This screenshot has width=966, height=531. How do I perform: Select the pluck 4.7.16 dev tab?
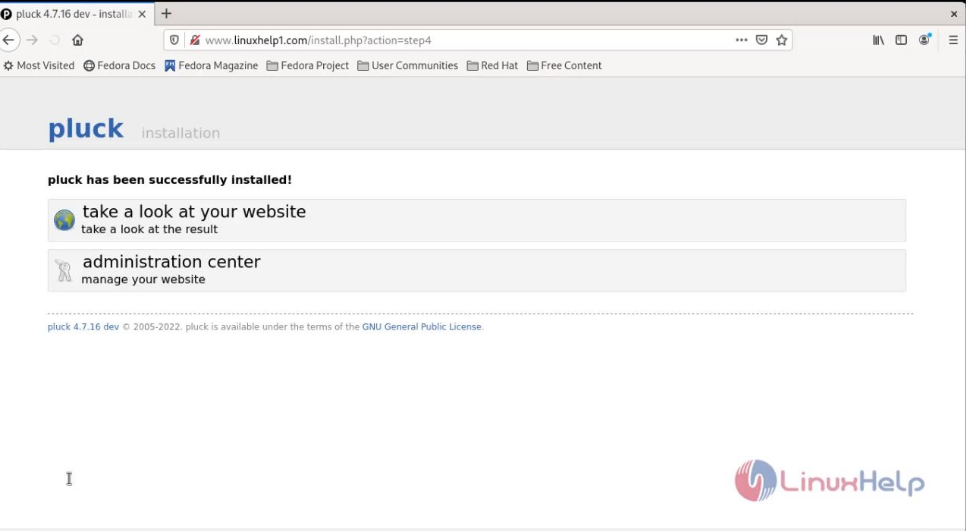pos(74,14)
